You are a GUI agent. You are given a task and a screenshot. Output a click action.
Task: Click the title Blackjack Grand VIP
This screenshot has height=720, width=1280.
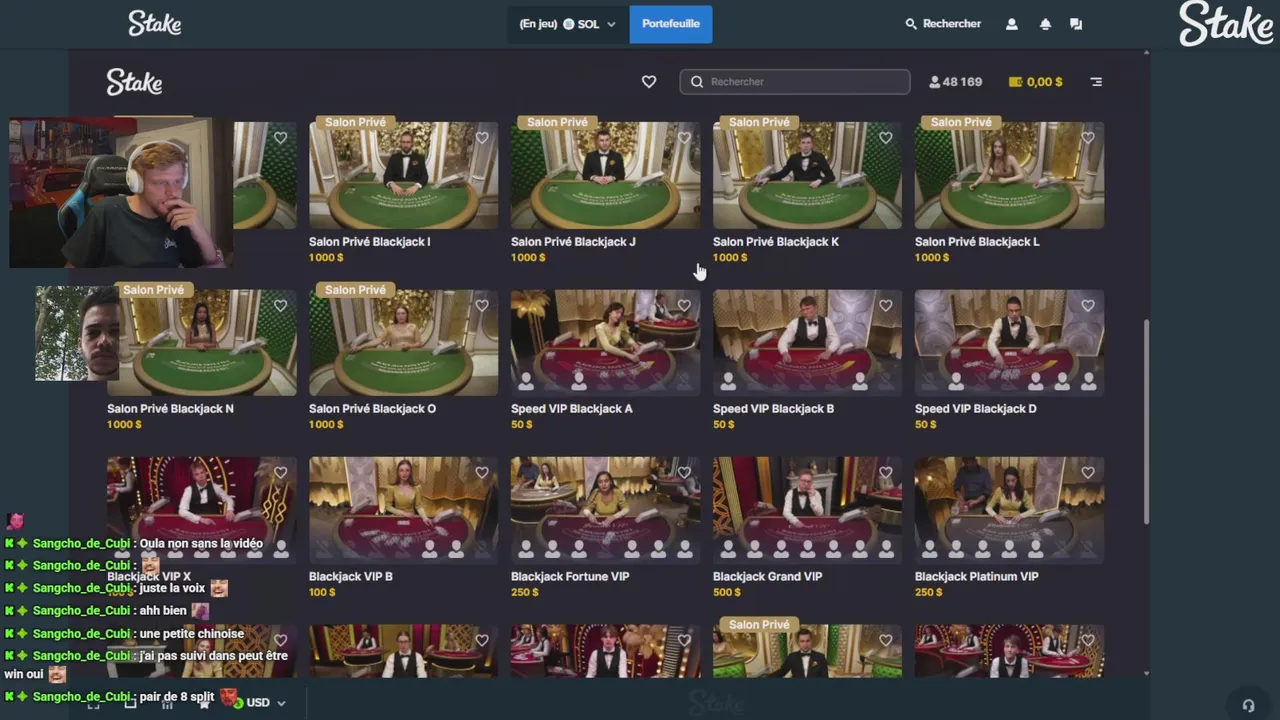coord(767,577)
